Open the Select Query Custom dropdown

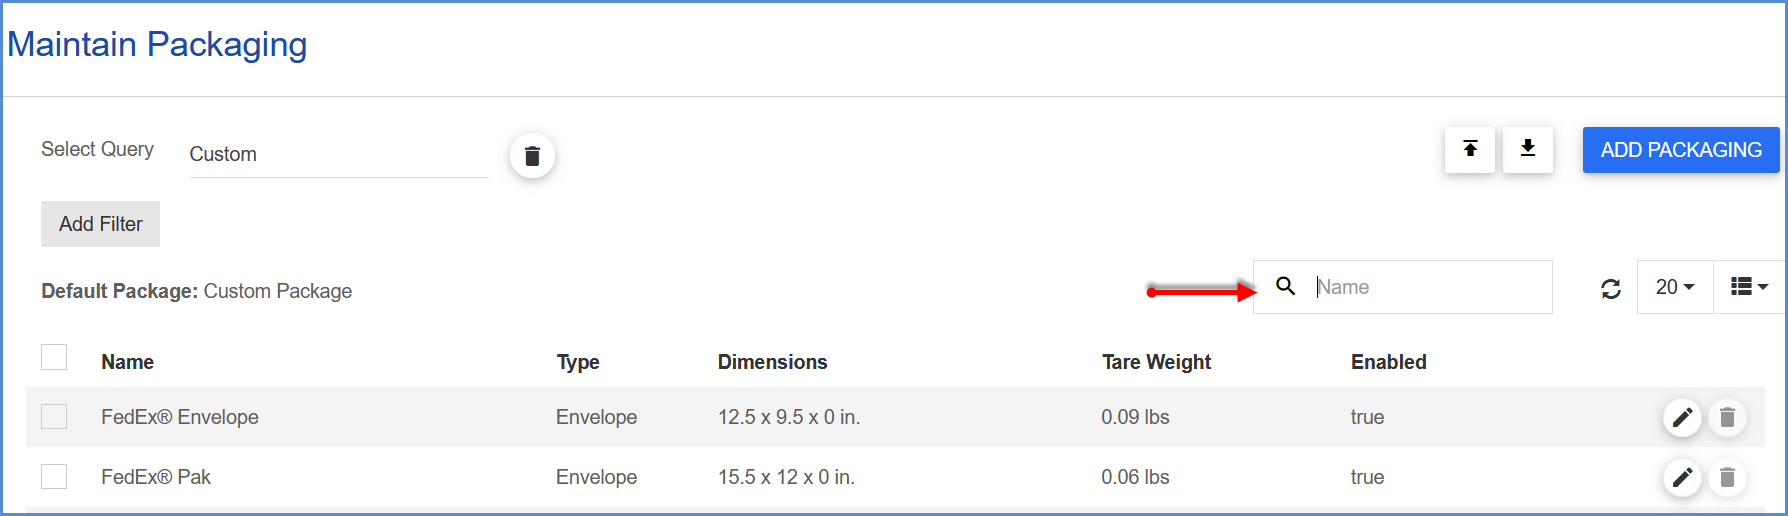click(337, 155)
